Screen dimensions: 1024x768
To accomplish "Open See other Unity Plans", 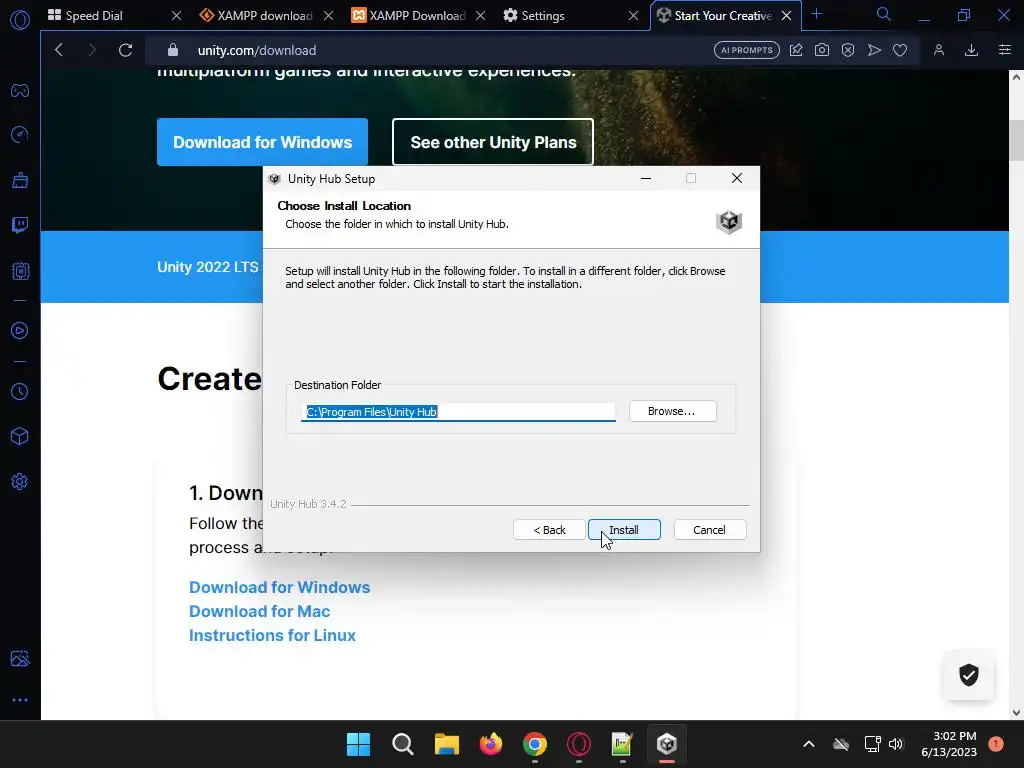I will tap(493, 142).
